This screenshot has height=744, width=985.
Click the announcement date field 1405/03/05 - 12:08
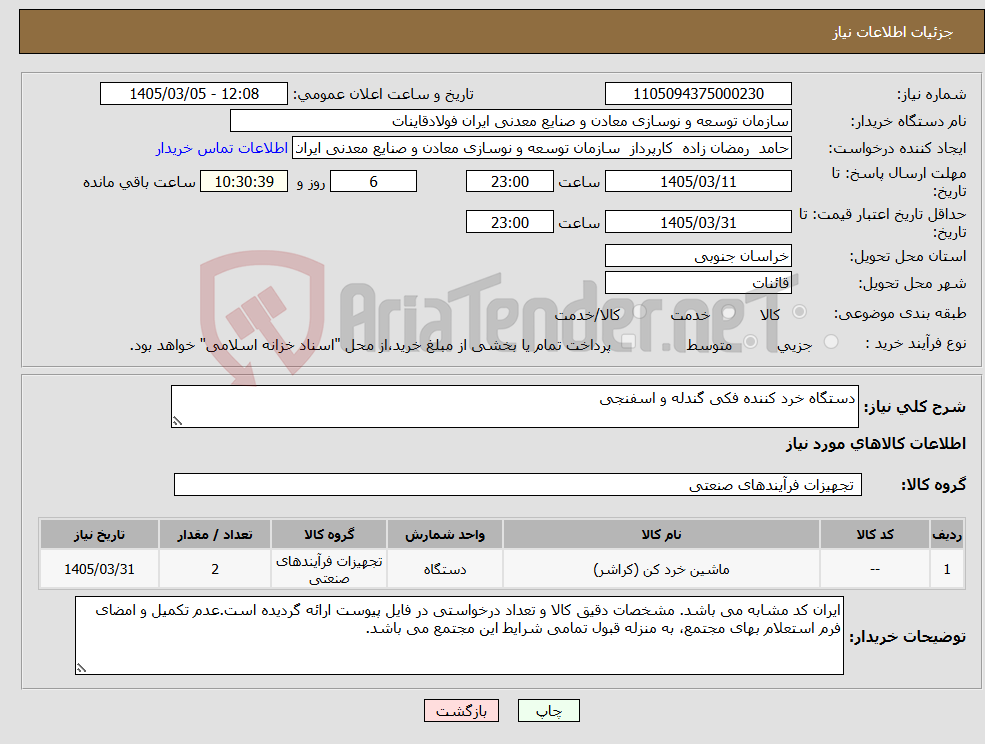(x=193, y=94)
